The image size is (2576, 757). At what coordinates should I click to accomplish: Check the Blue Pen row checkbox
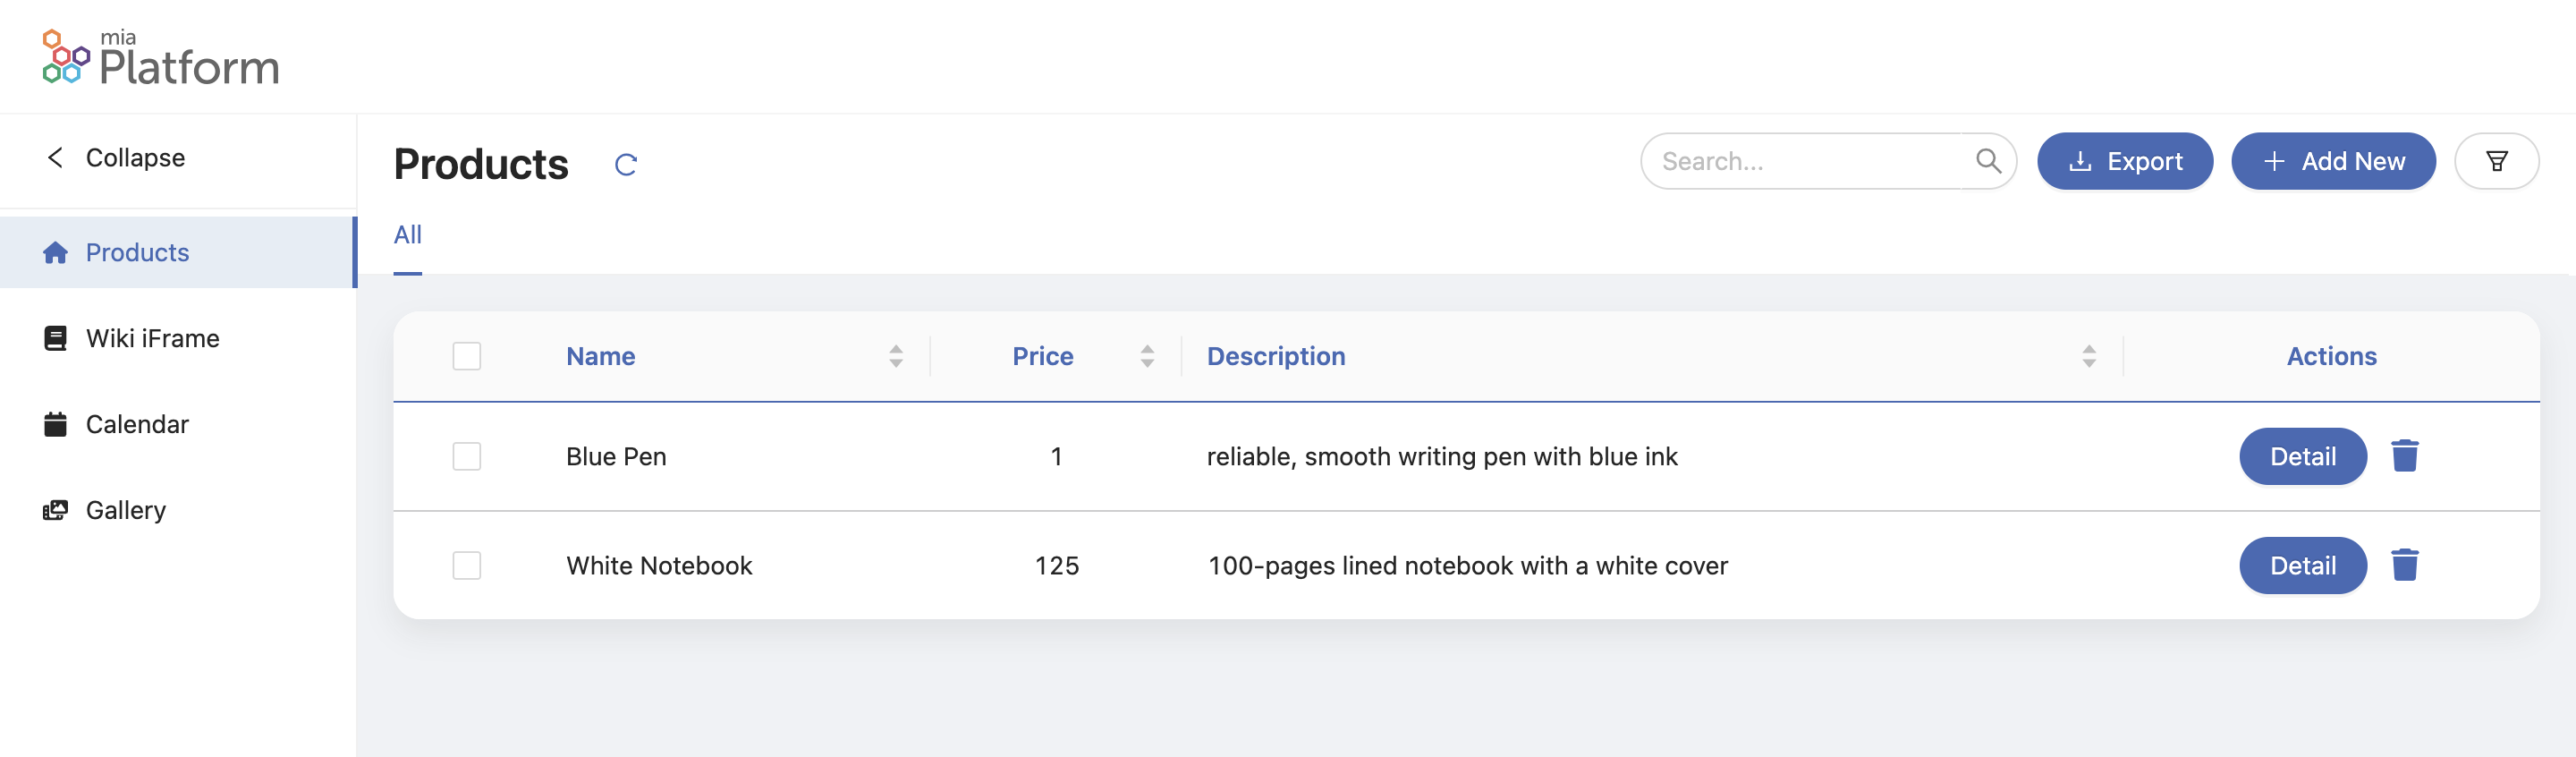(466, 456)
